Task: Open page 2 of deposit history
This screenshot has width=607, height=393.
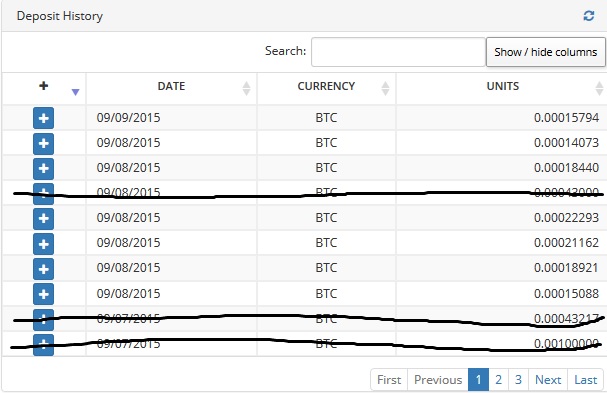Action: [x=499, y=380]
